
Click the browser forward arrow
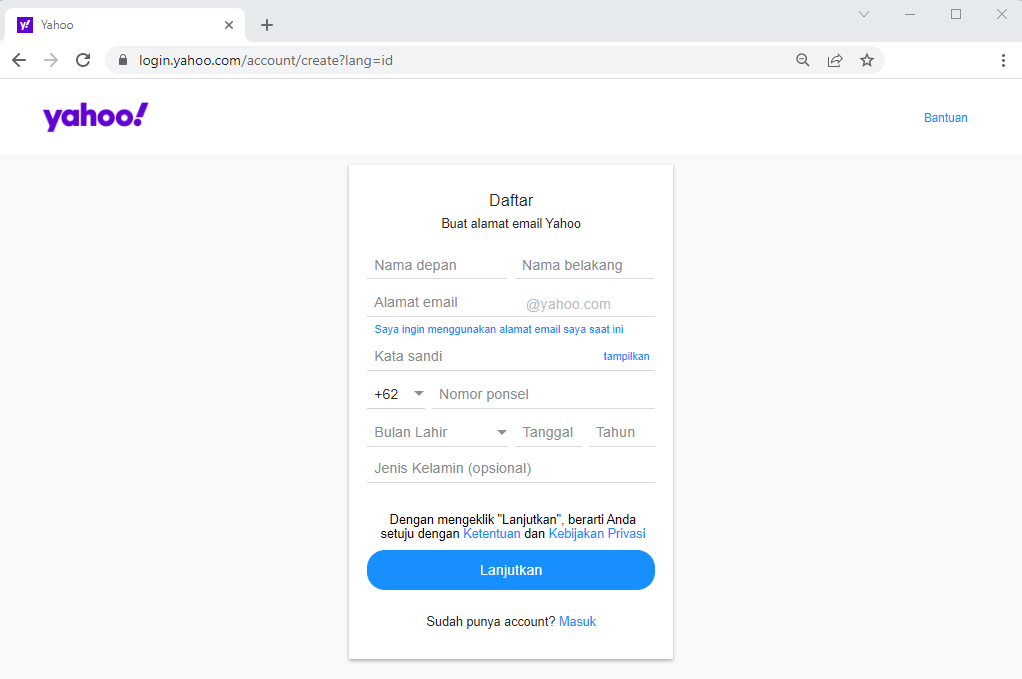50,59
